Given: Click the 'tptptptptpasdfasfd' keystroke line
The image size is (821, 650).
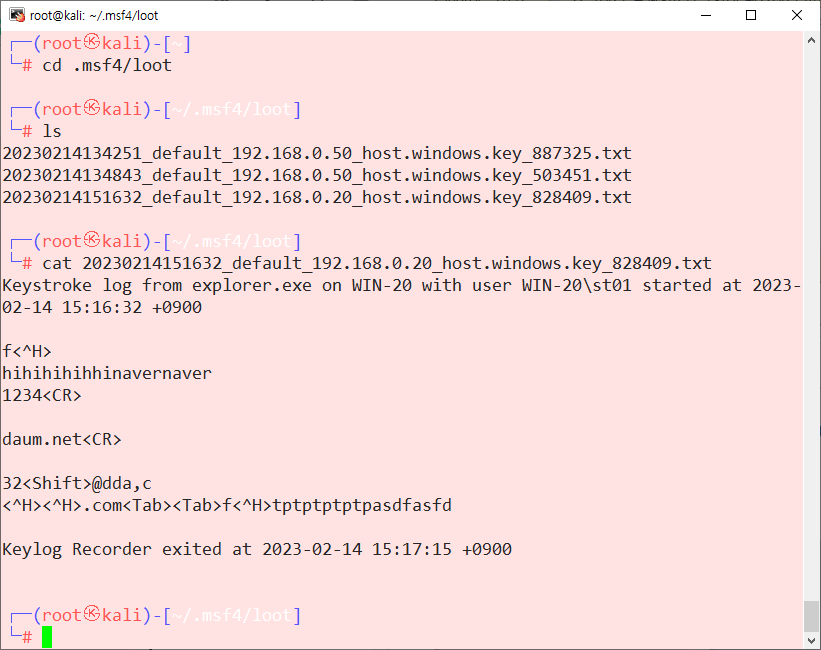Looking at the screenshot, I should click(x=227, y=505).
